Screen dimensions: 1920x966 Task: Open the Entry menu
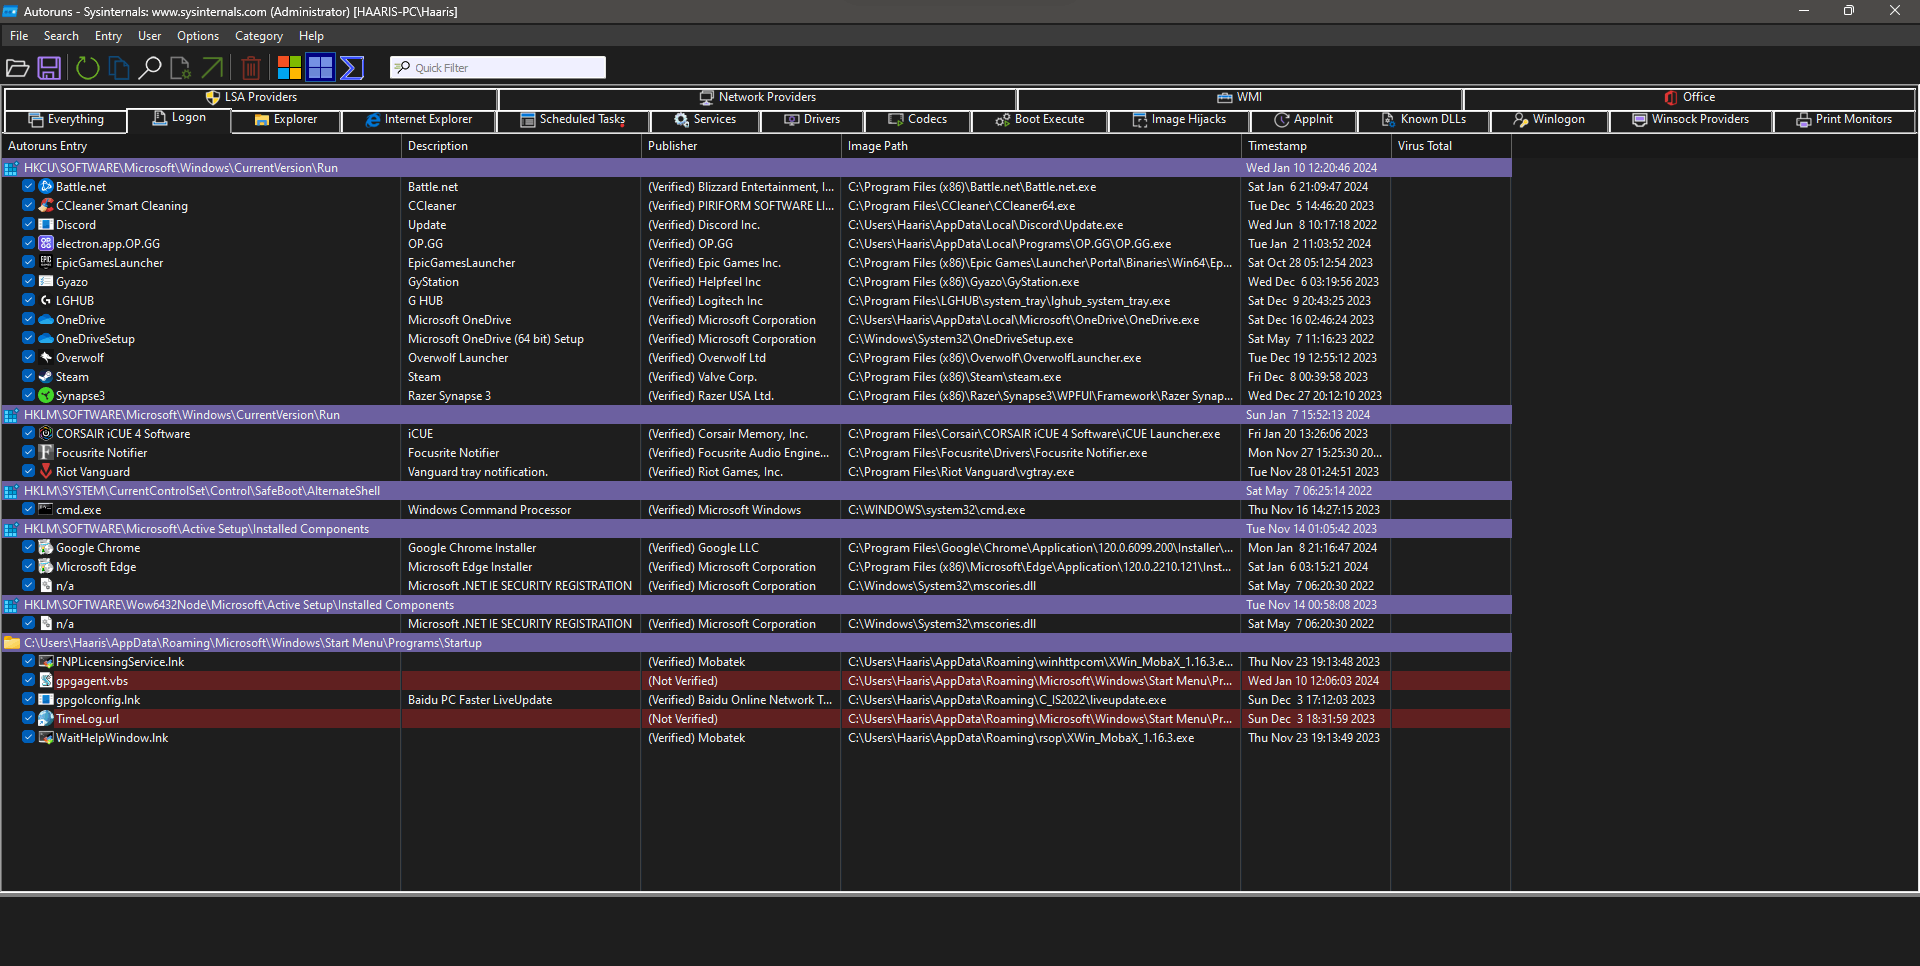coord(108,36)
